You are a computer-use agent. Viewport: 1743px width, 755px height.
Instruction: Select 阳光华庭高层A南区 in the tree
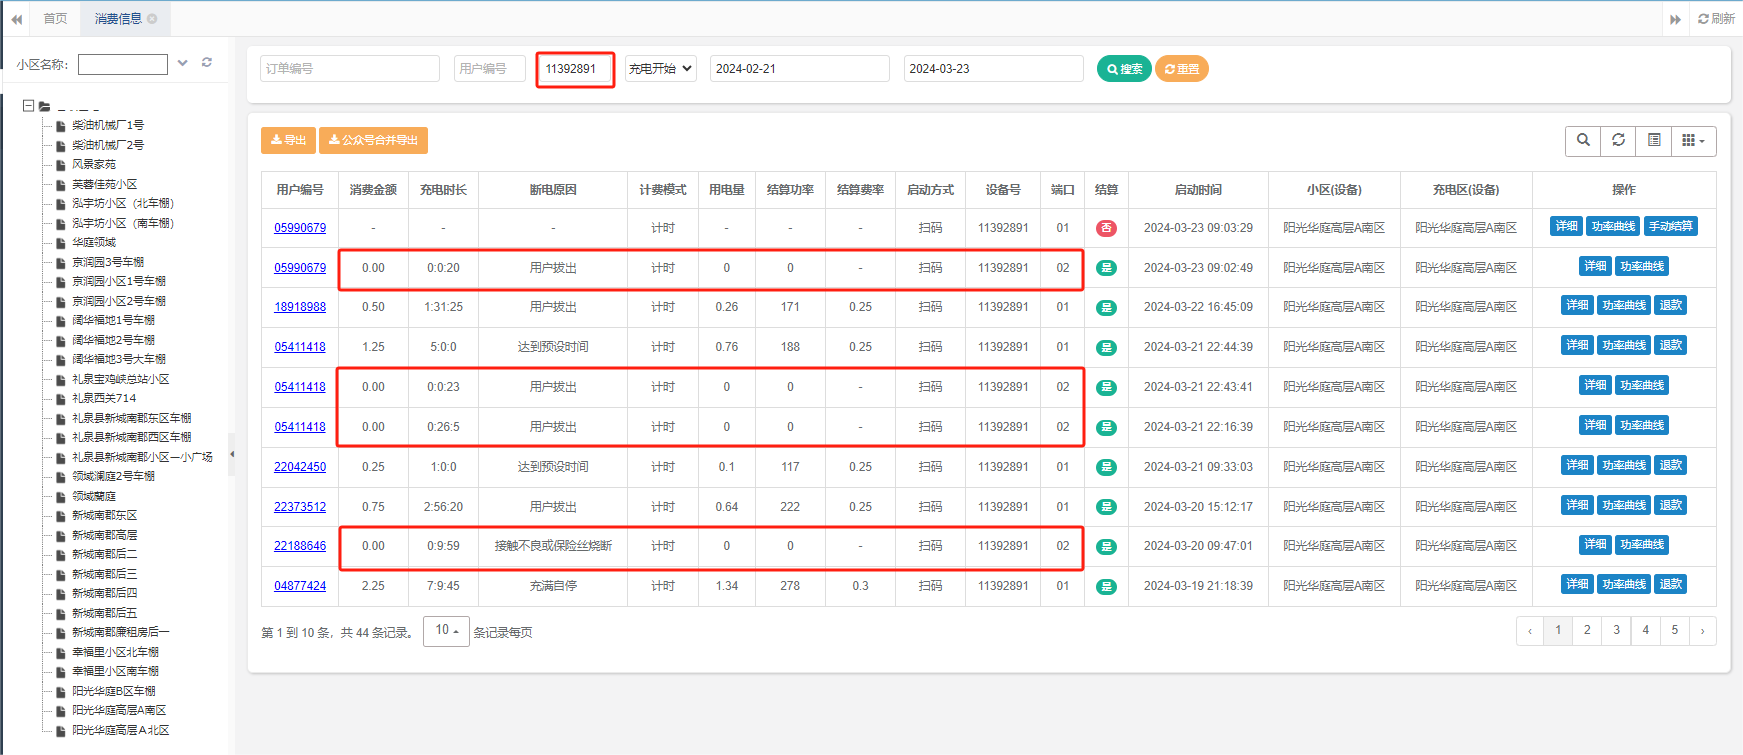[x=119, y=711]
